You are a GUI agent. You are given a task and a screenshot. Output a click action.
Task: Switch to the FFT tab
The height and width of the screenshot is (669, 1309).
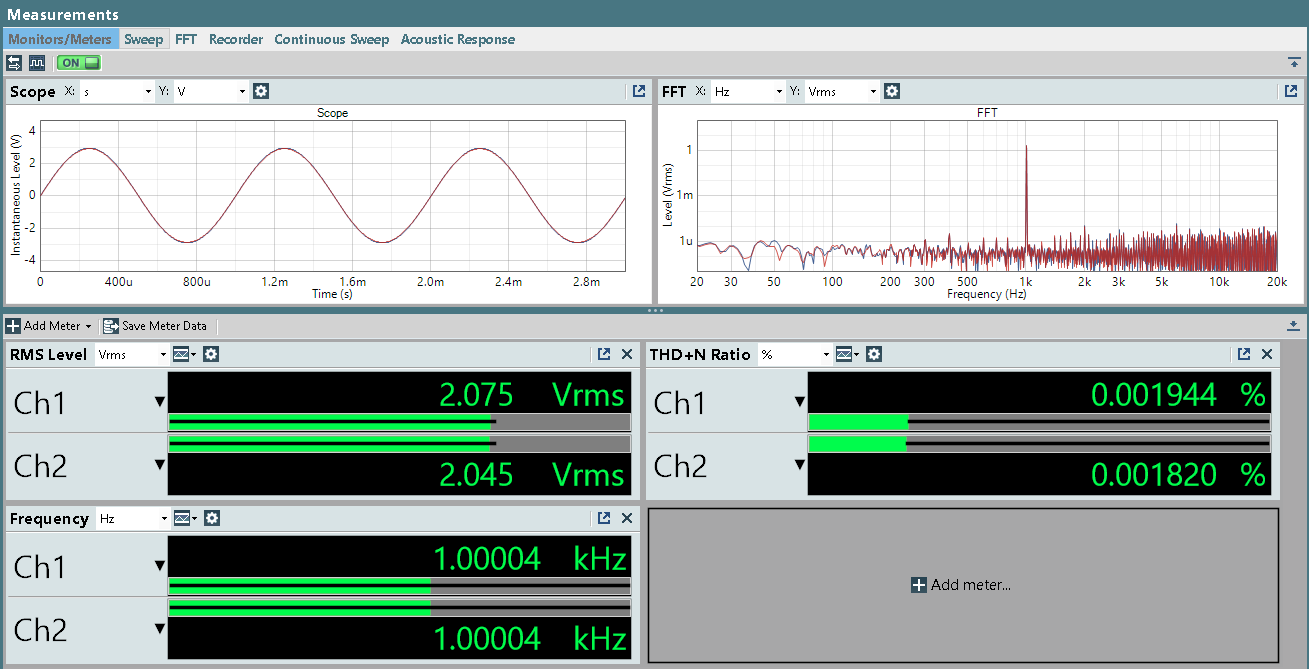[x=186, y=39]
